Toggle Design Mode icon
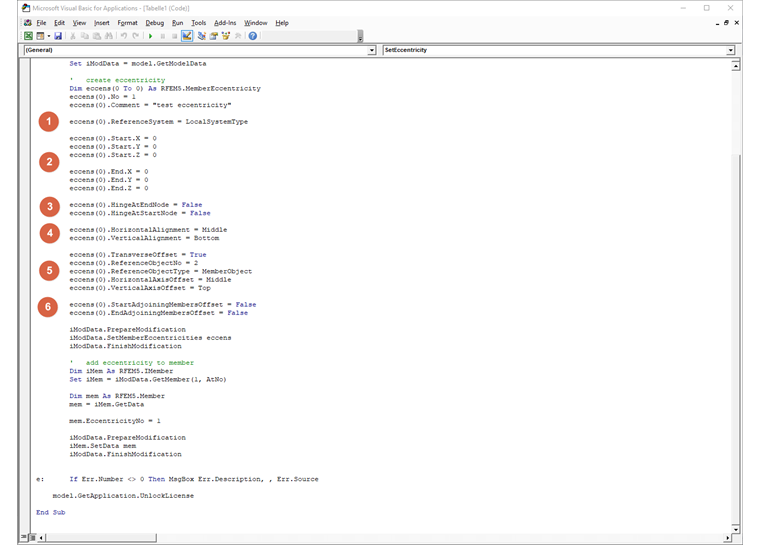760x545 pixels. coord(187,36)
